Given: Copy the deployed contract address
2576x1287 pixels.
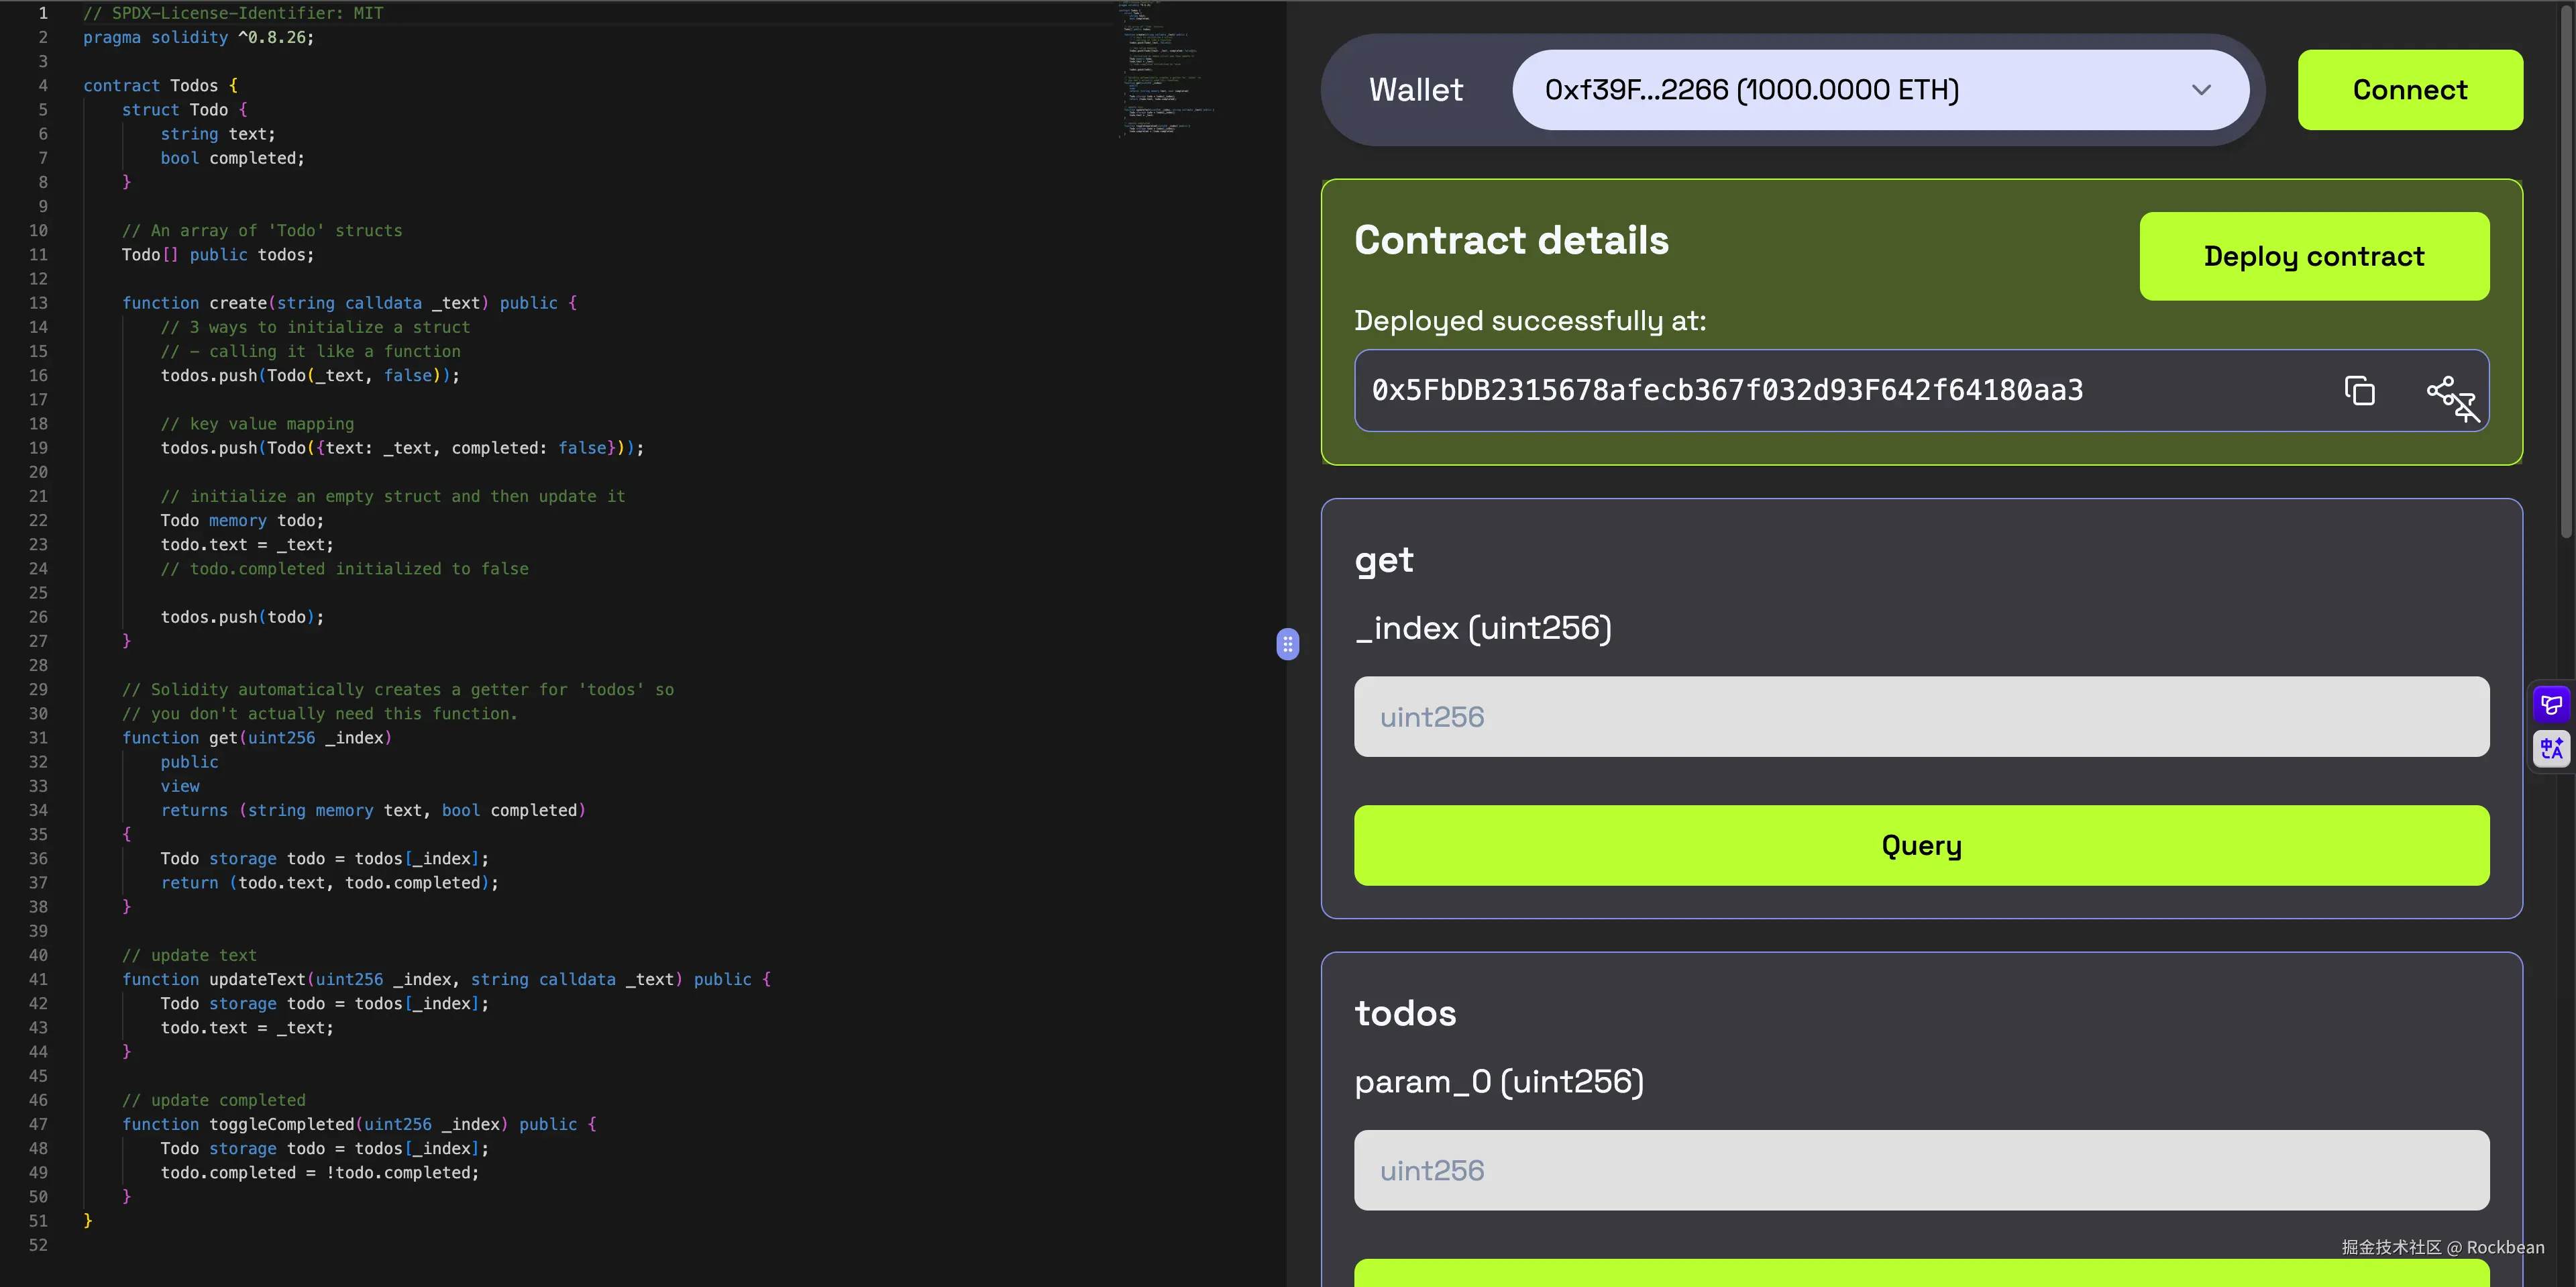Looking at the screenshot, I should tap(2359, 391).
